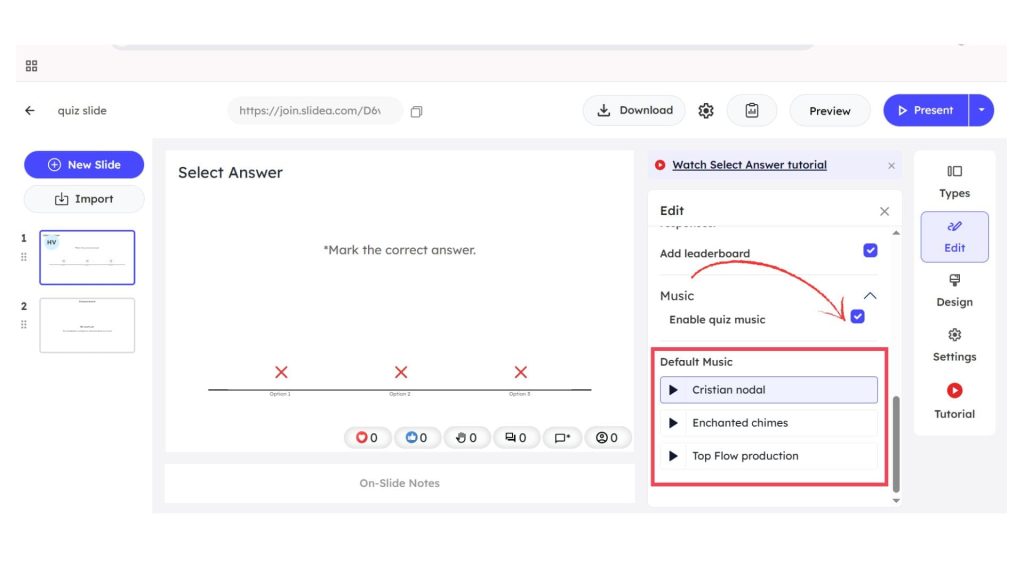Expand the Present button options
Screen dimensions: 1024x576
click(981, 110)
